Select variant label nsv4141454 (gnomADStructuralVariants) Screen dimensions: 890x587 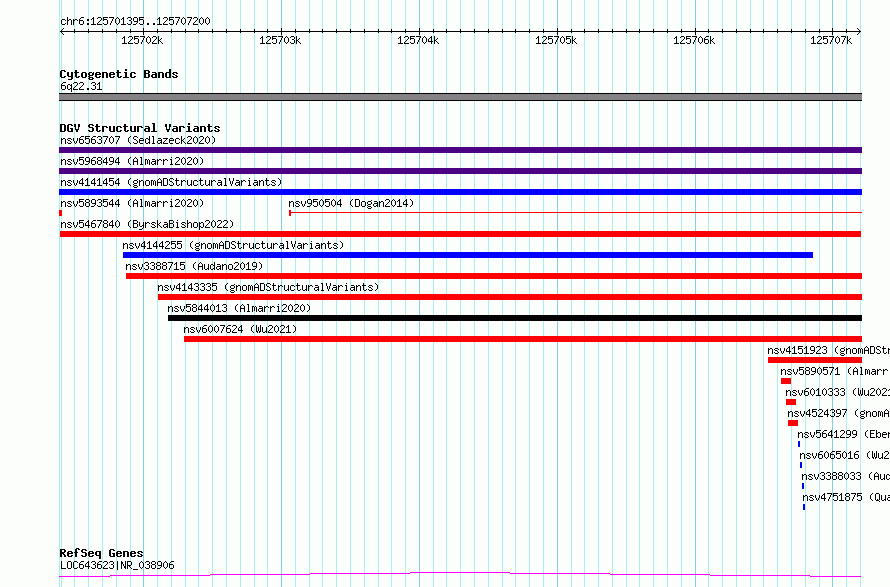pyautogui.click(x=171, y=182)
